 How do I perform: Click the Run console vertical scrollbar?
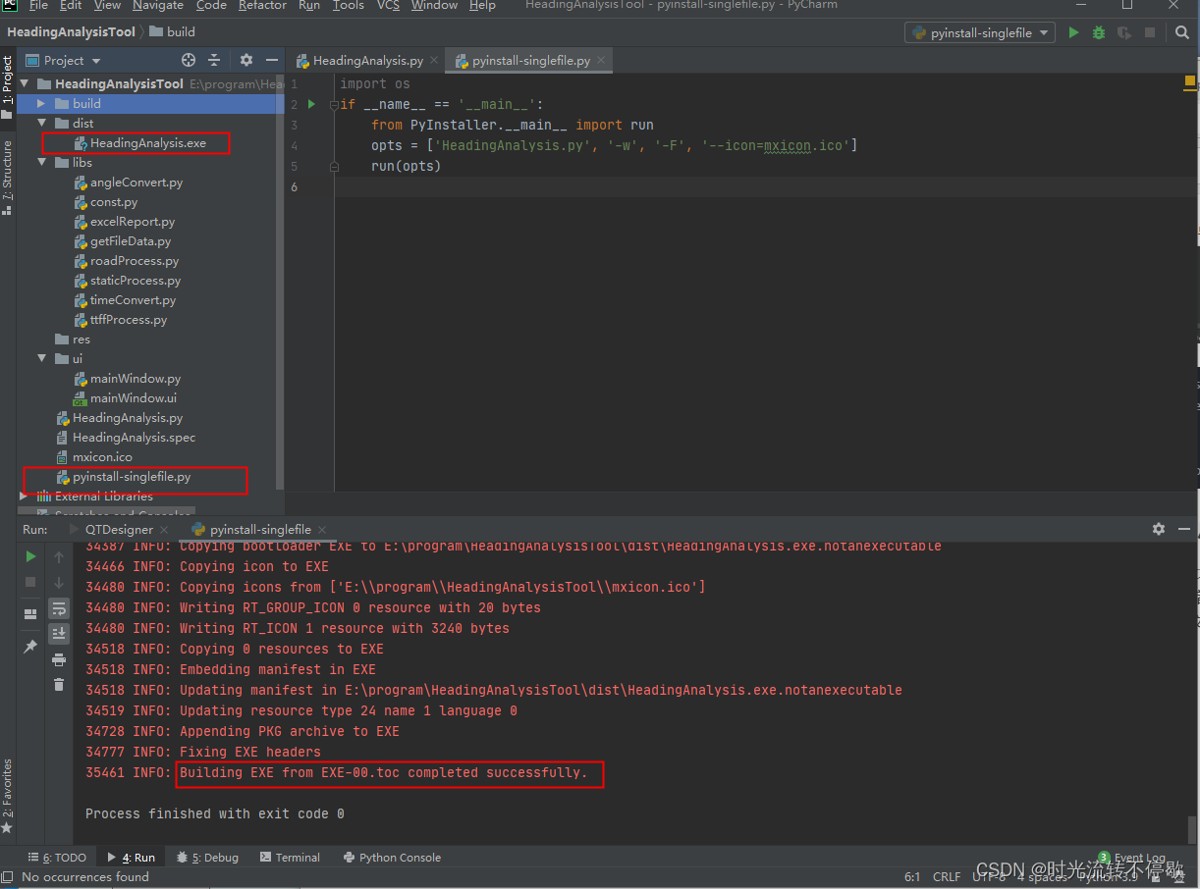(x=1191, y=828)
